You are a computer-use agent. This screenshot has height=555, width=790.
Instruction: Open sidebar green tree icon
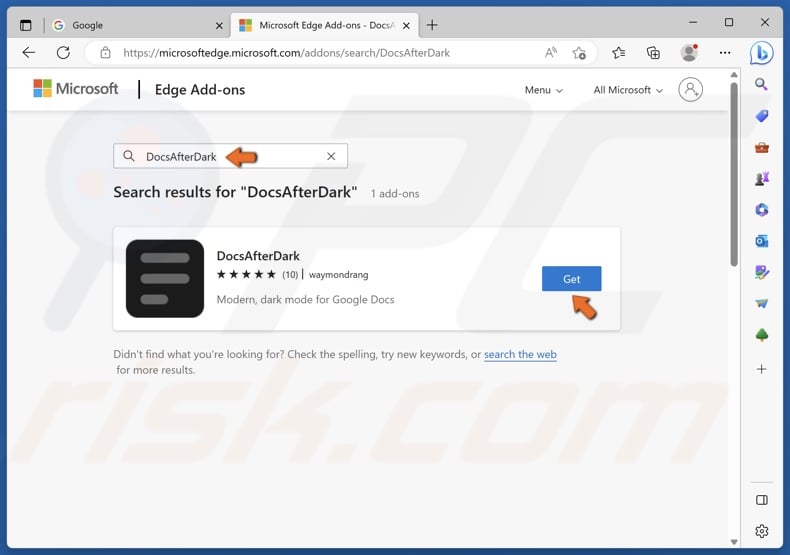761,335
